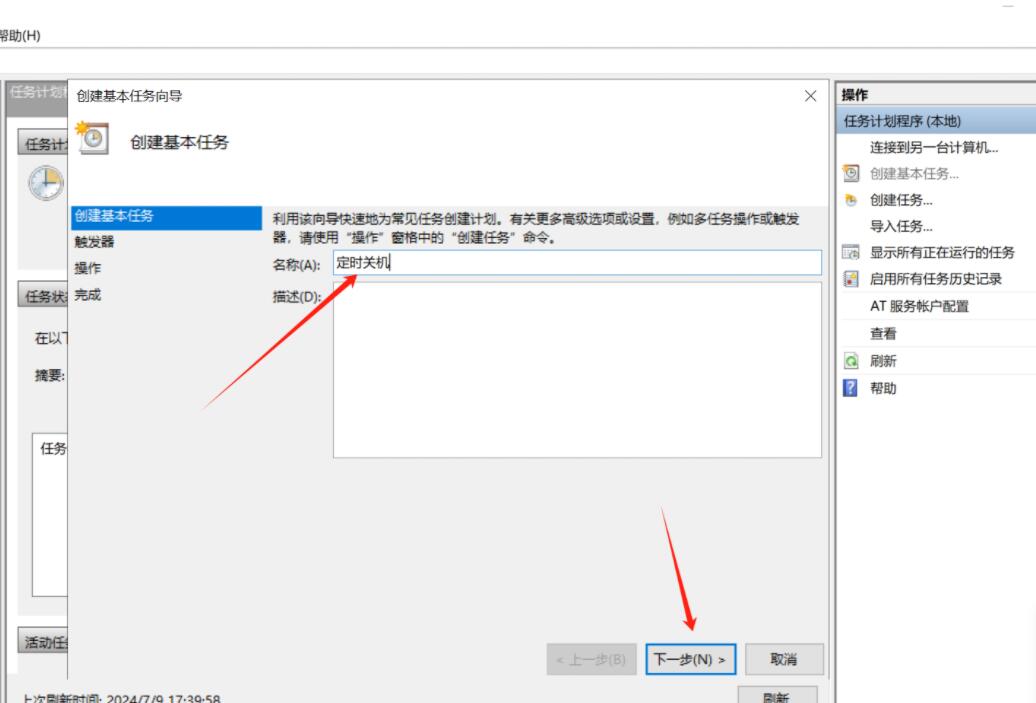Click the 创建任务 icon in the 操作 pane
This screenshot has height=703, width=1036.
pyautogui.click(x=851, y=200)
